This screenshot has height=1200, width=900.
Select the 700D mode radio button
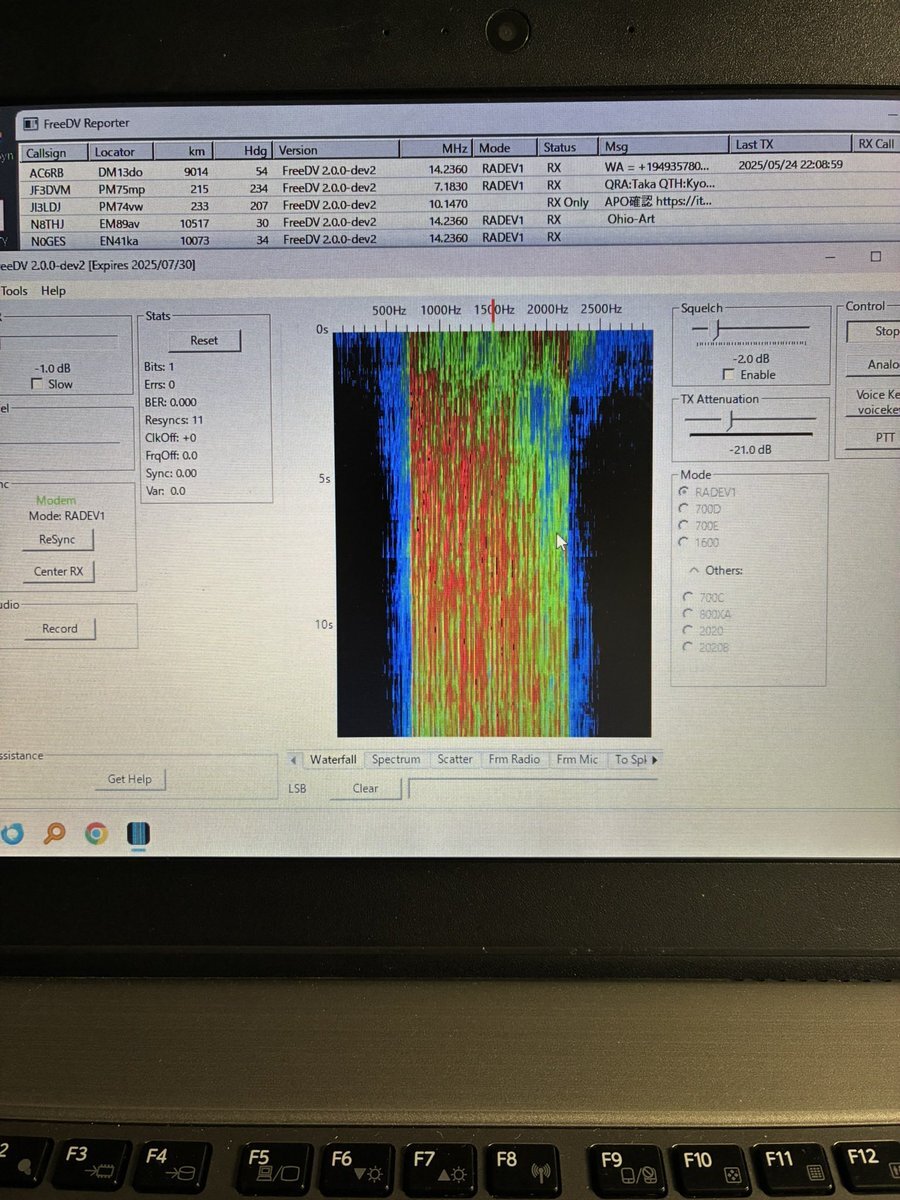point(684,509)
